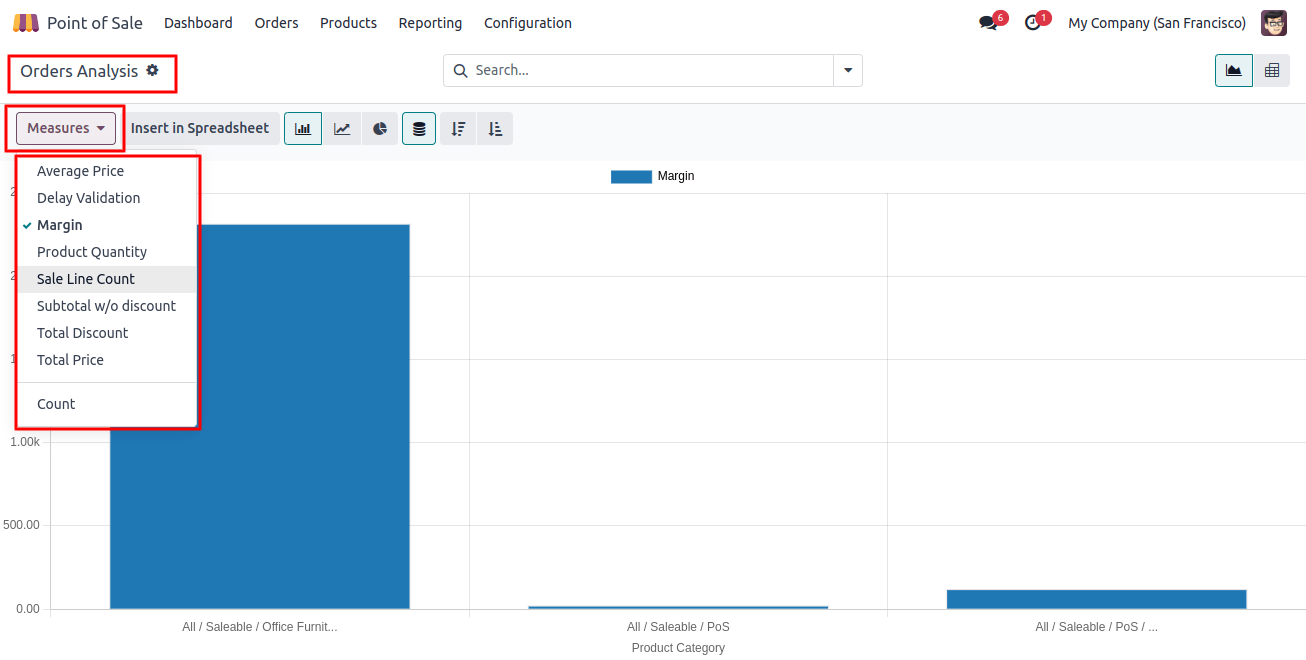Open the activities clock icon with badge 1
The image size is (1306, 660).
(x=1033, y=23)
